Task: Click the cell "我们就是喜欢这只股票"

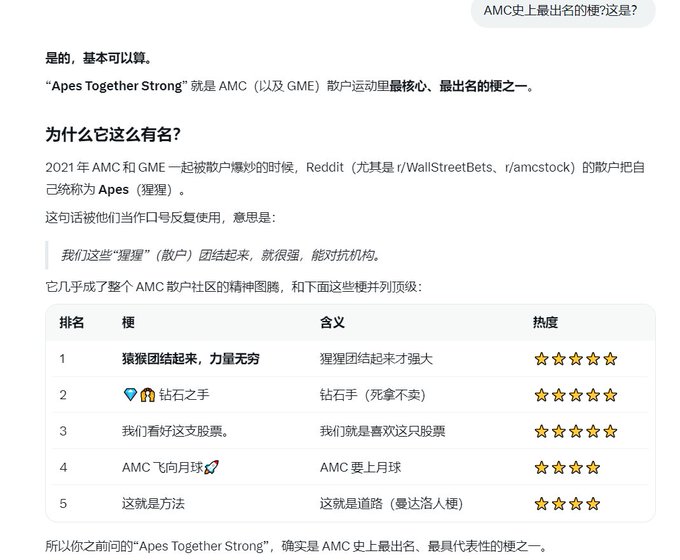Action: [x=382, y=431]
